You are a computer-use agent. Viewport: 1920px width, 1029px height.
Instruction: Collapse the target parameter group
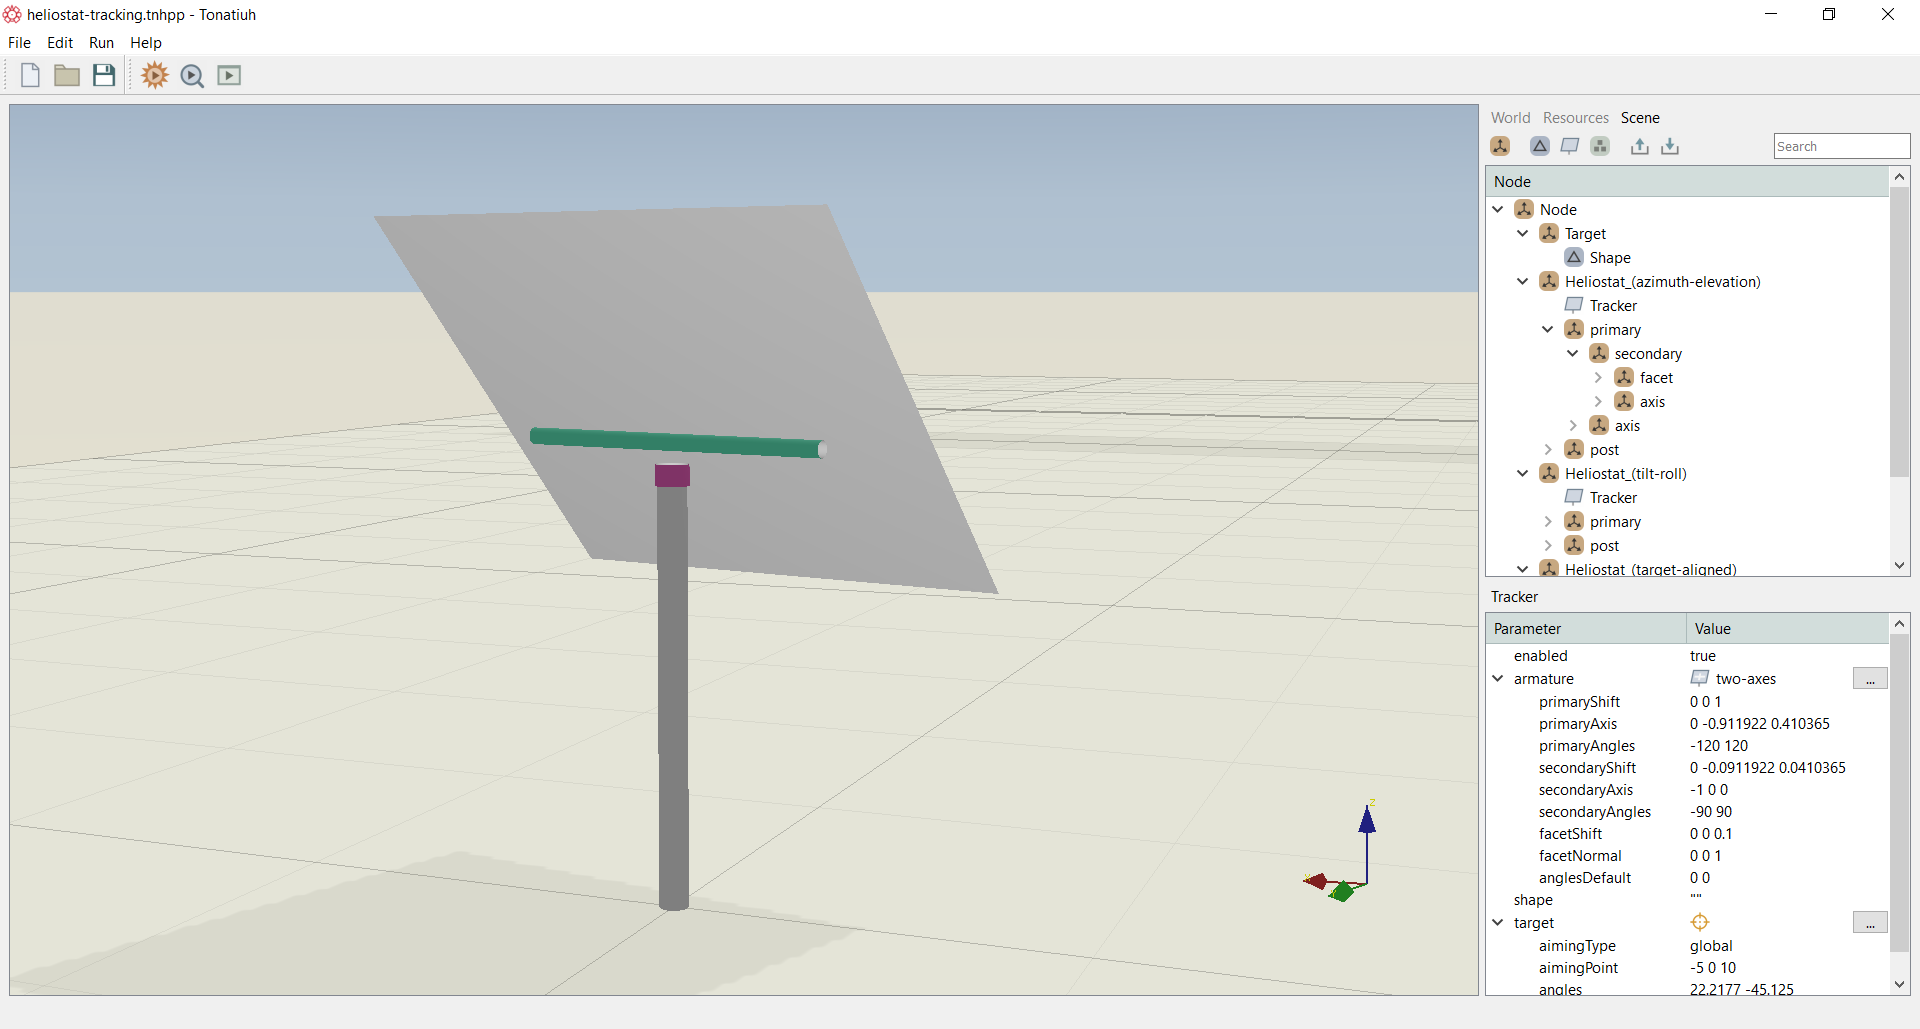click(1498, 923)
